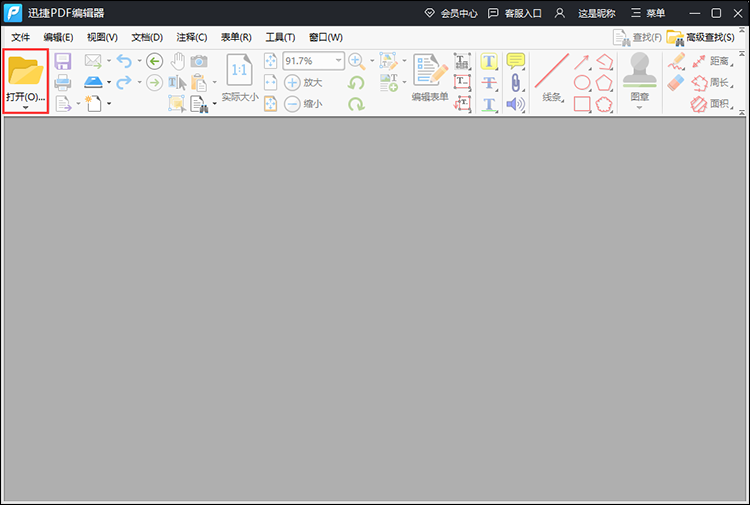The width and height of the screenshot is (750, 505).
Task: Click the 打开(O) folder icon
Action: [x=25, y=70]
